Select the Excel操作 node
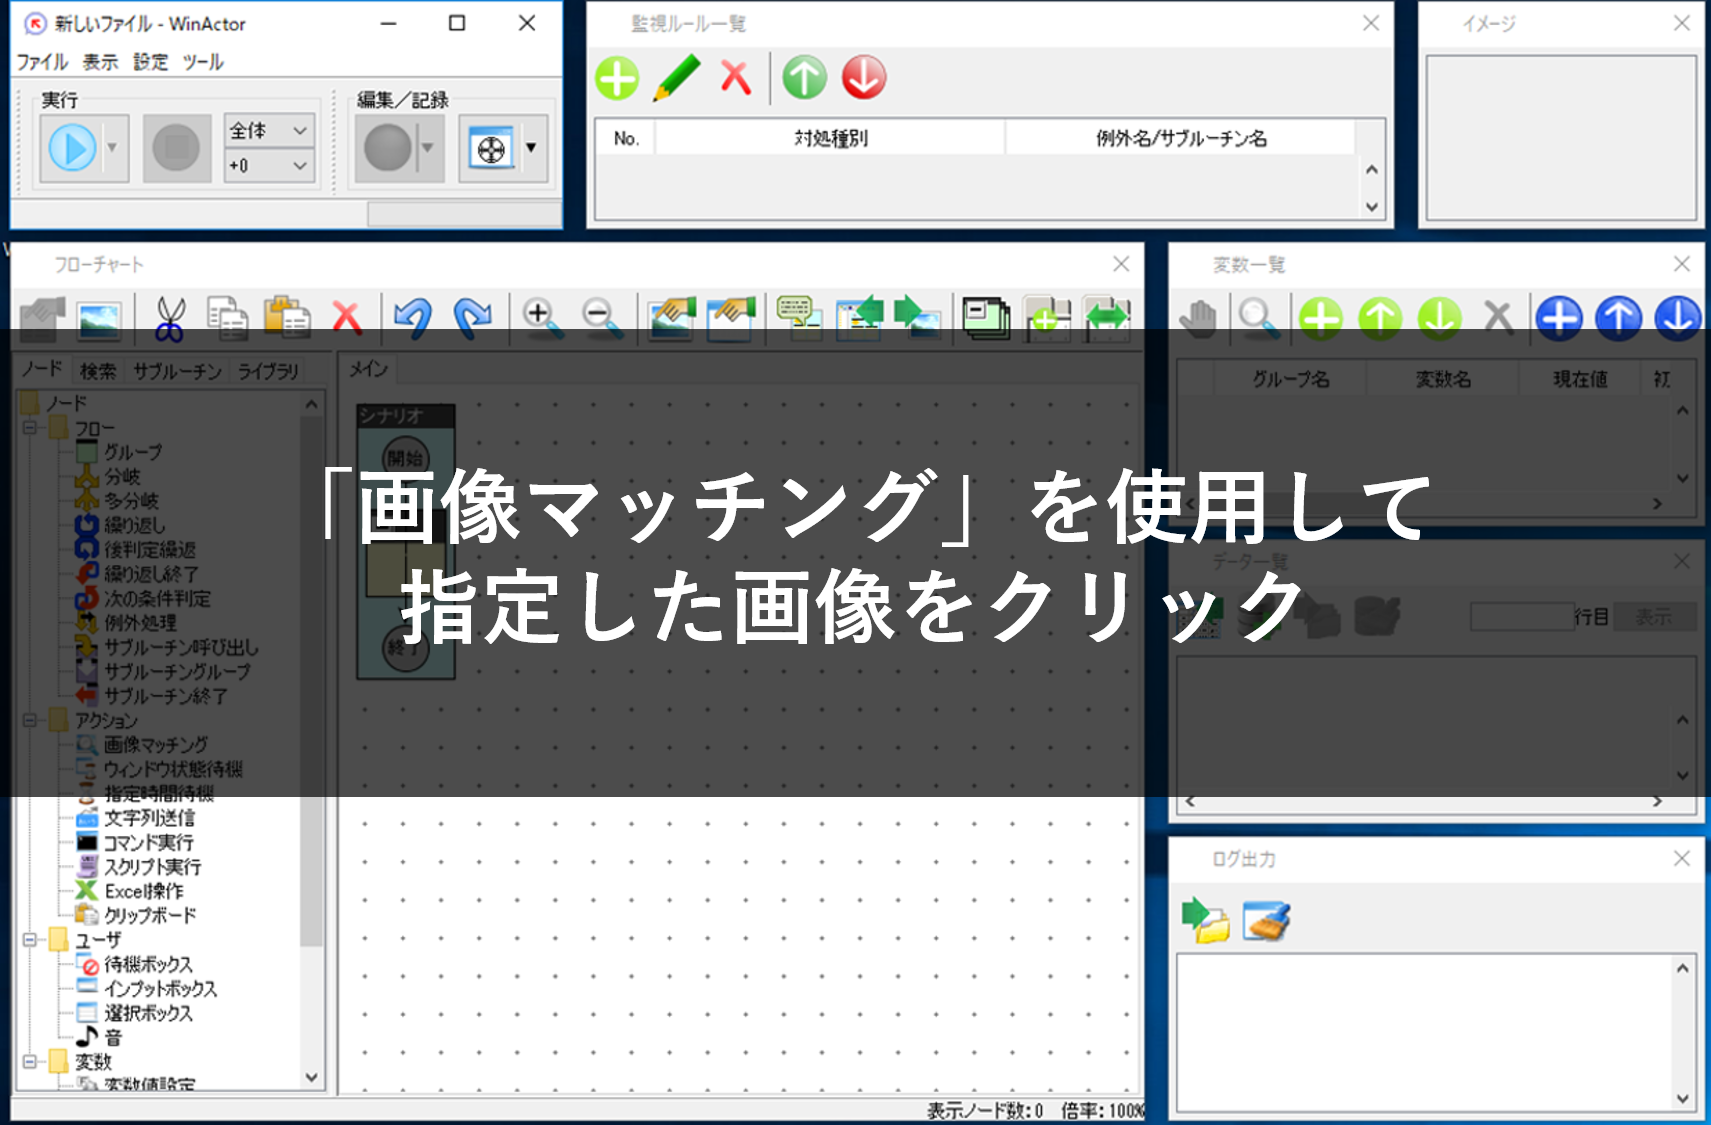This screenshot has height=1125, width=1711. tap(144, 891)
